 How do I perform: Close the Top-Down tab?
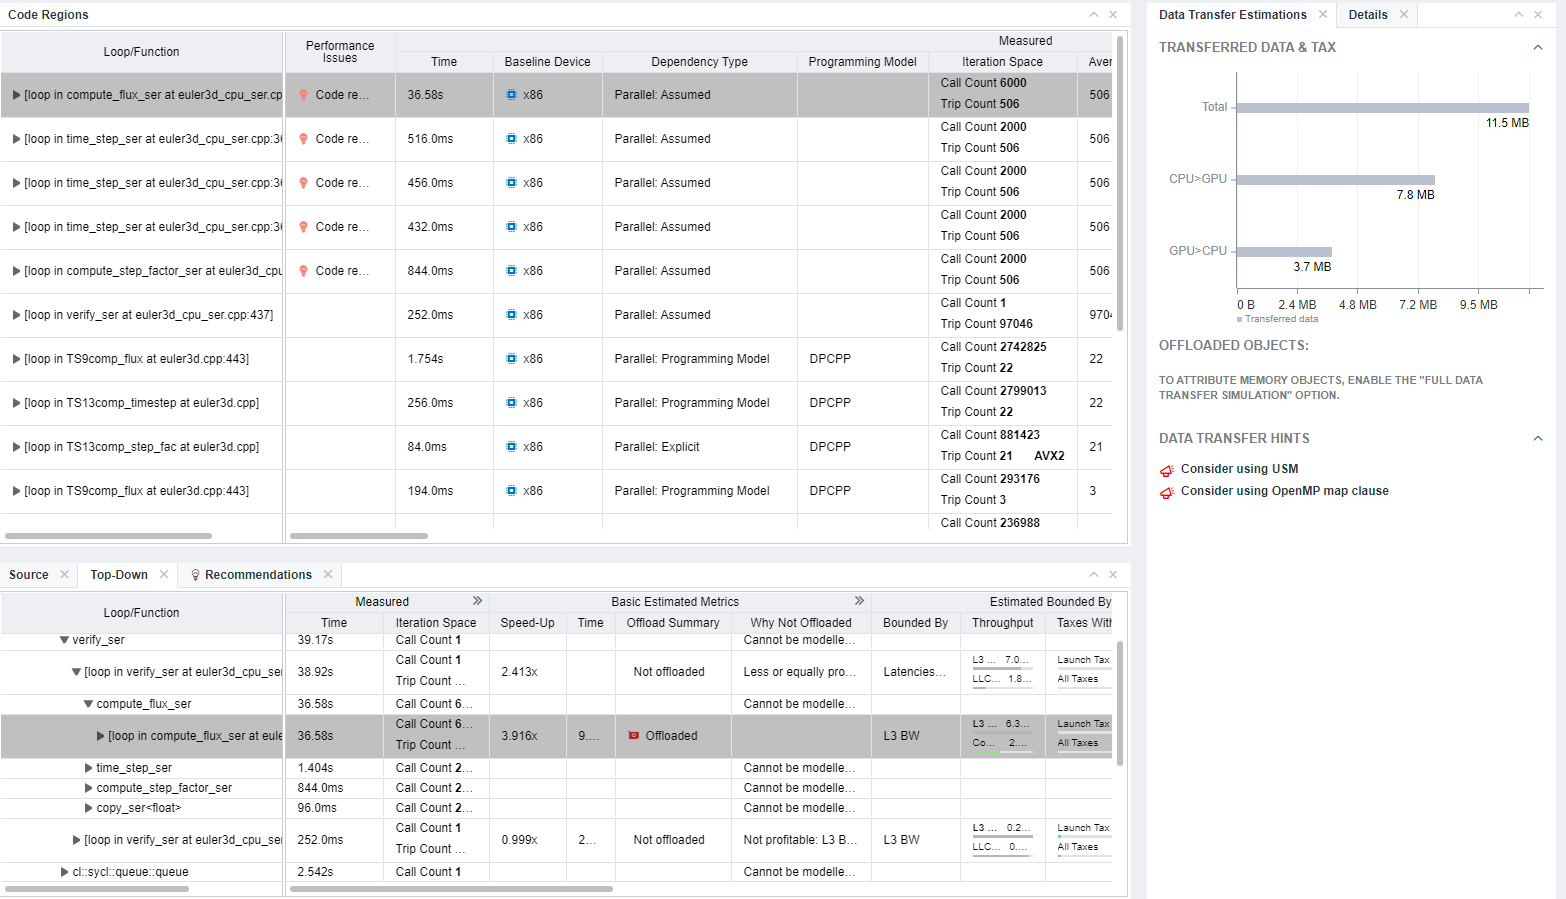[164, 574]
